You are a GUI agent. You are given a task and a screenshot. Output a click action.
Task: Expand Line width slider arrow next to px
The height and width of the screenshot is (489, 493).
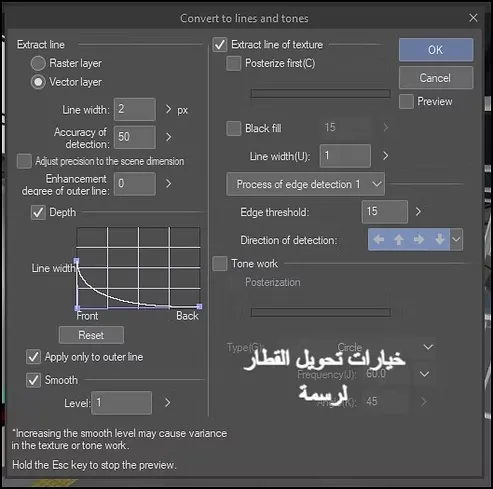tap(168, 109)
